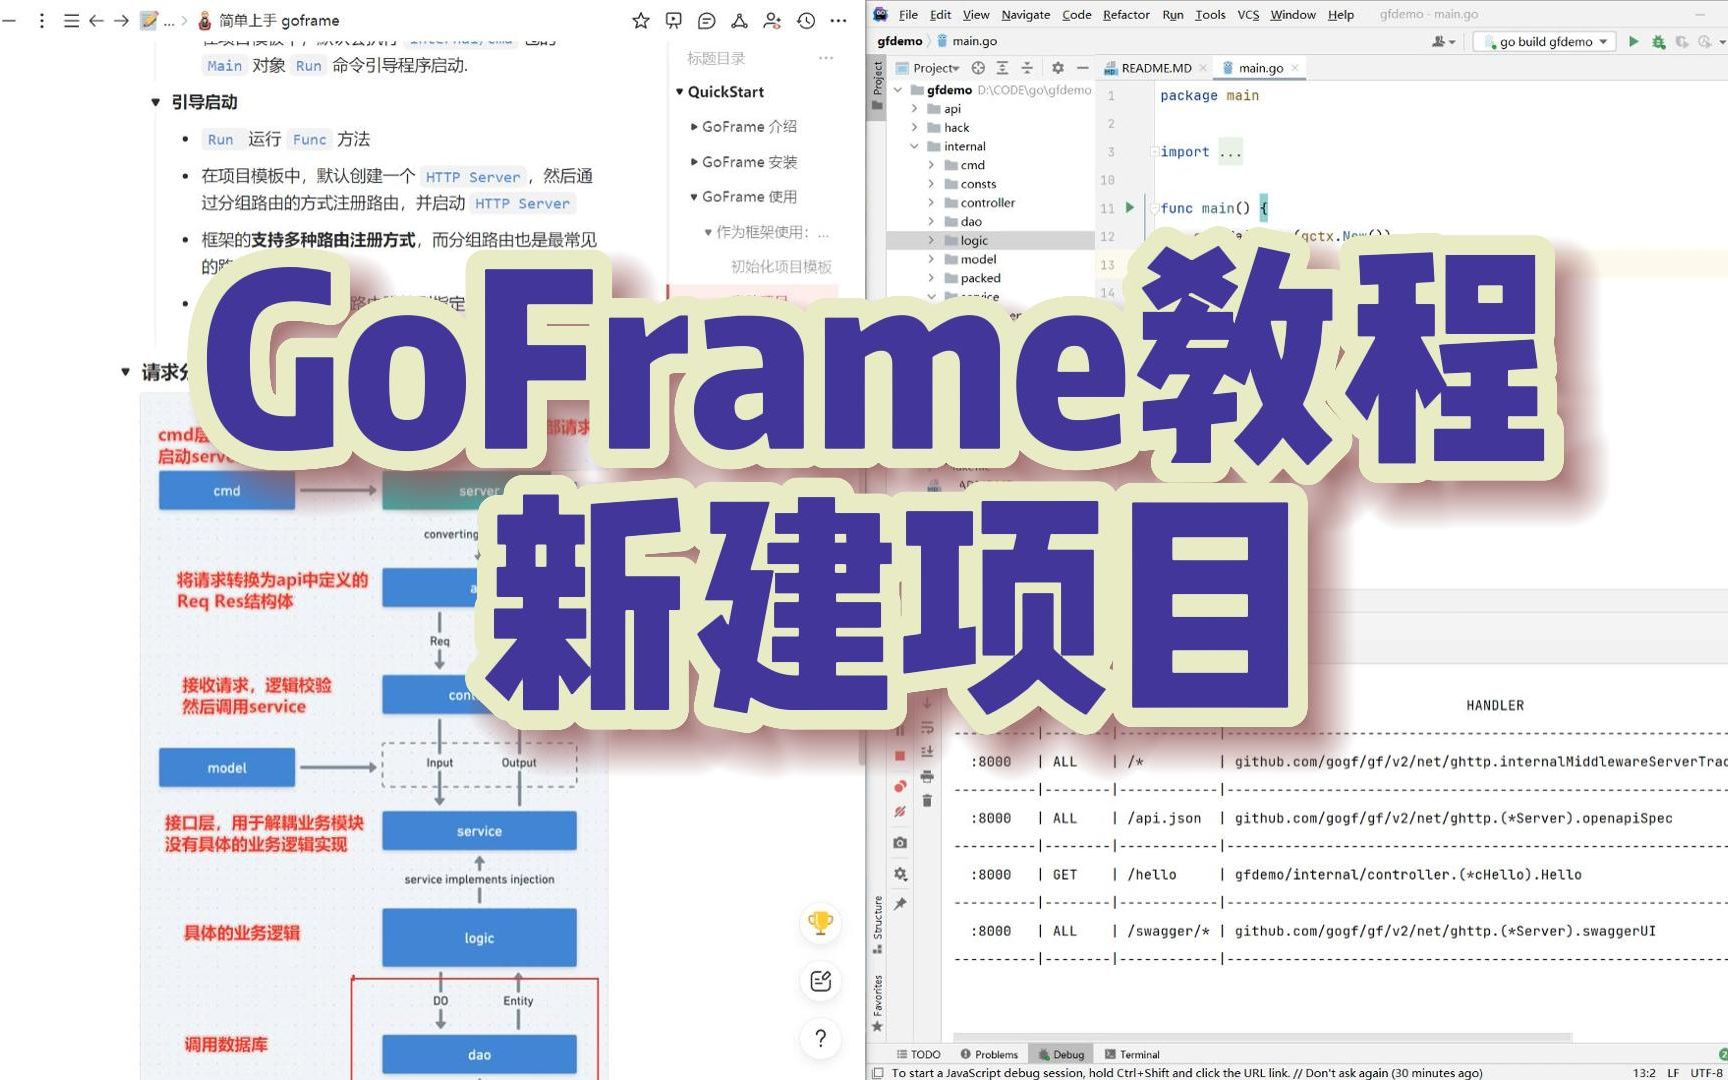
Task: Open the Refactor menu
Action: 1126,14
